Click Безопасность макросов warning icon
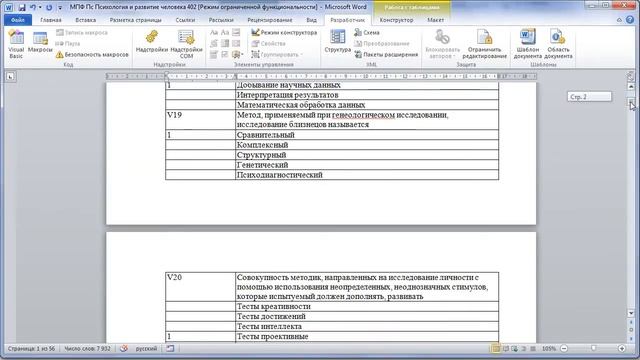The image size is (640, 360). click(x=60, y=54)
